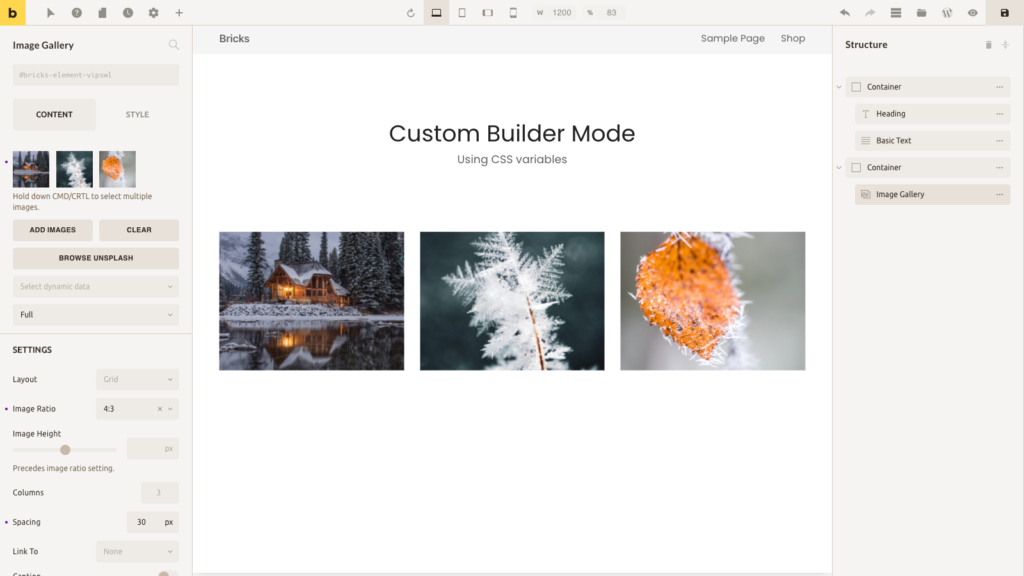The width and height of the screenshot is (1024, 576).
Task: Collapse the second Container in Structure
Action: (839, 168)
